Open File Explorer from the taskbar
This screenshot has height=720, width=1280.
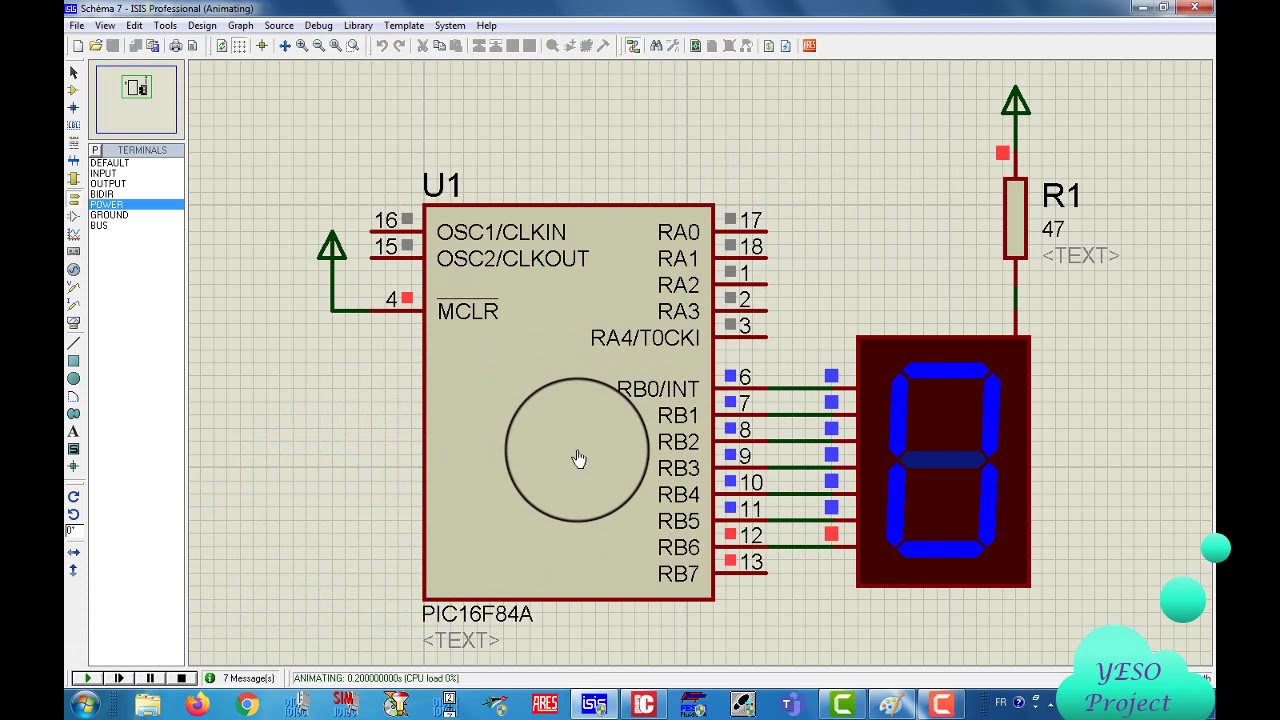[x=148, y=704]
